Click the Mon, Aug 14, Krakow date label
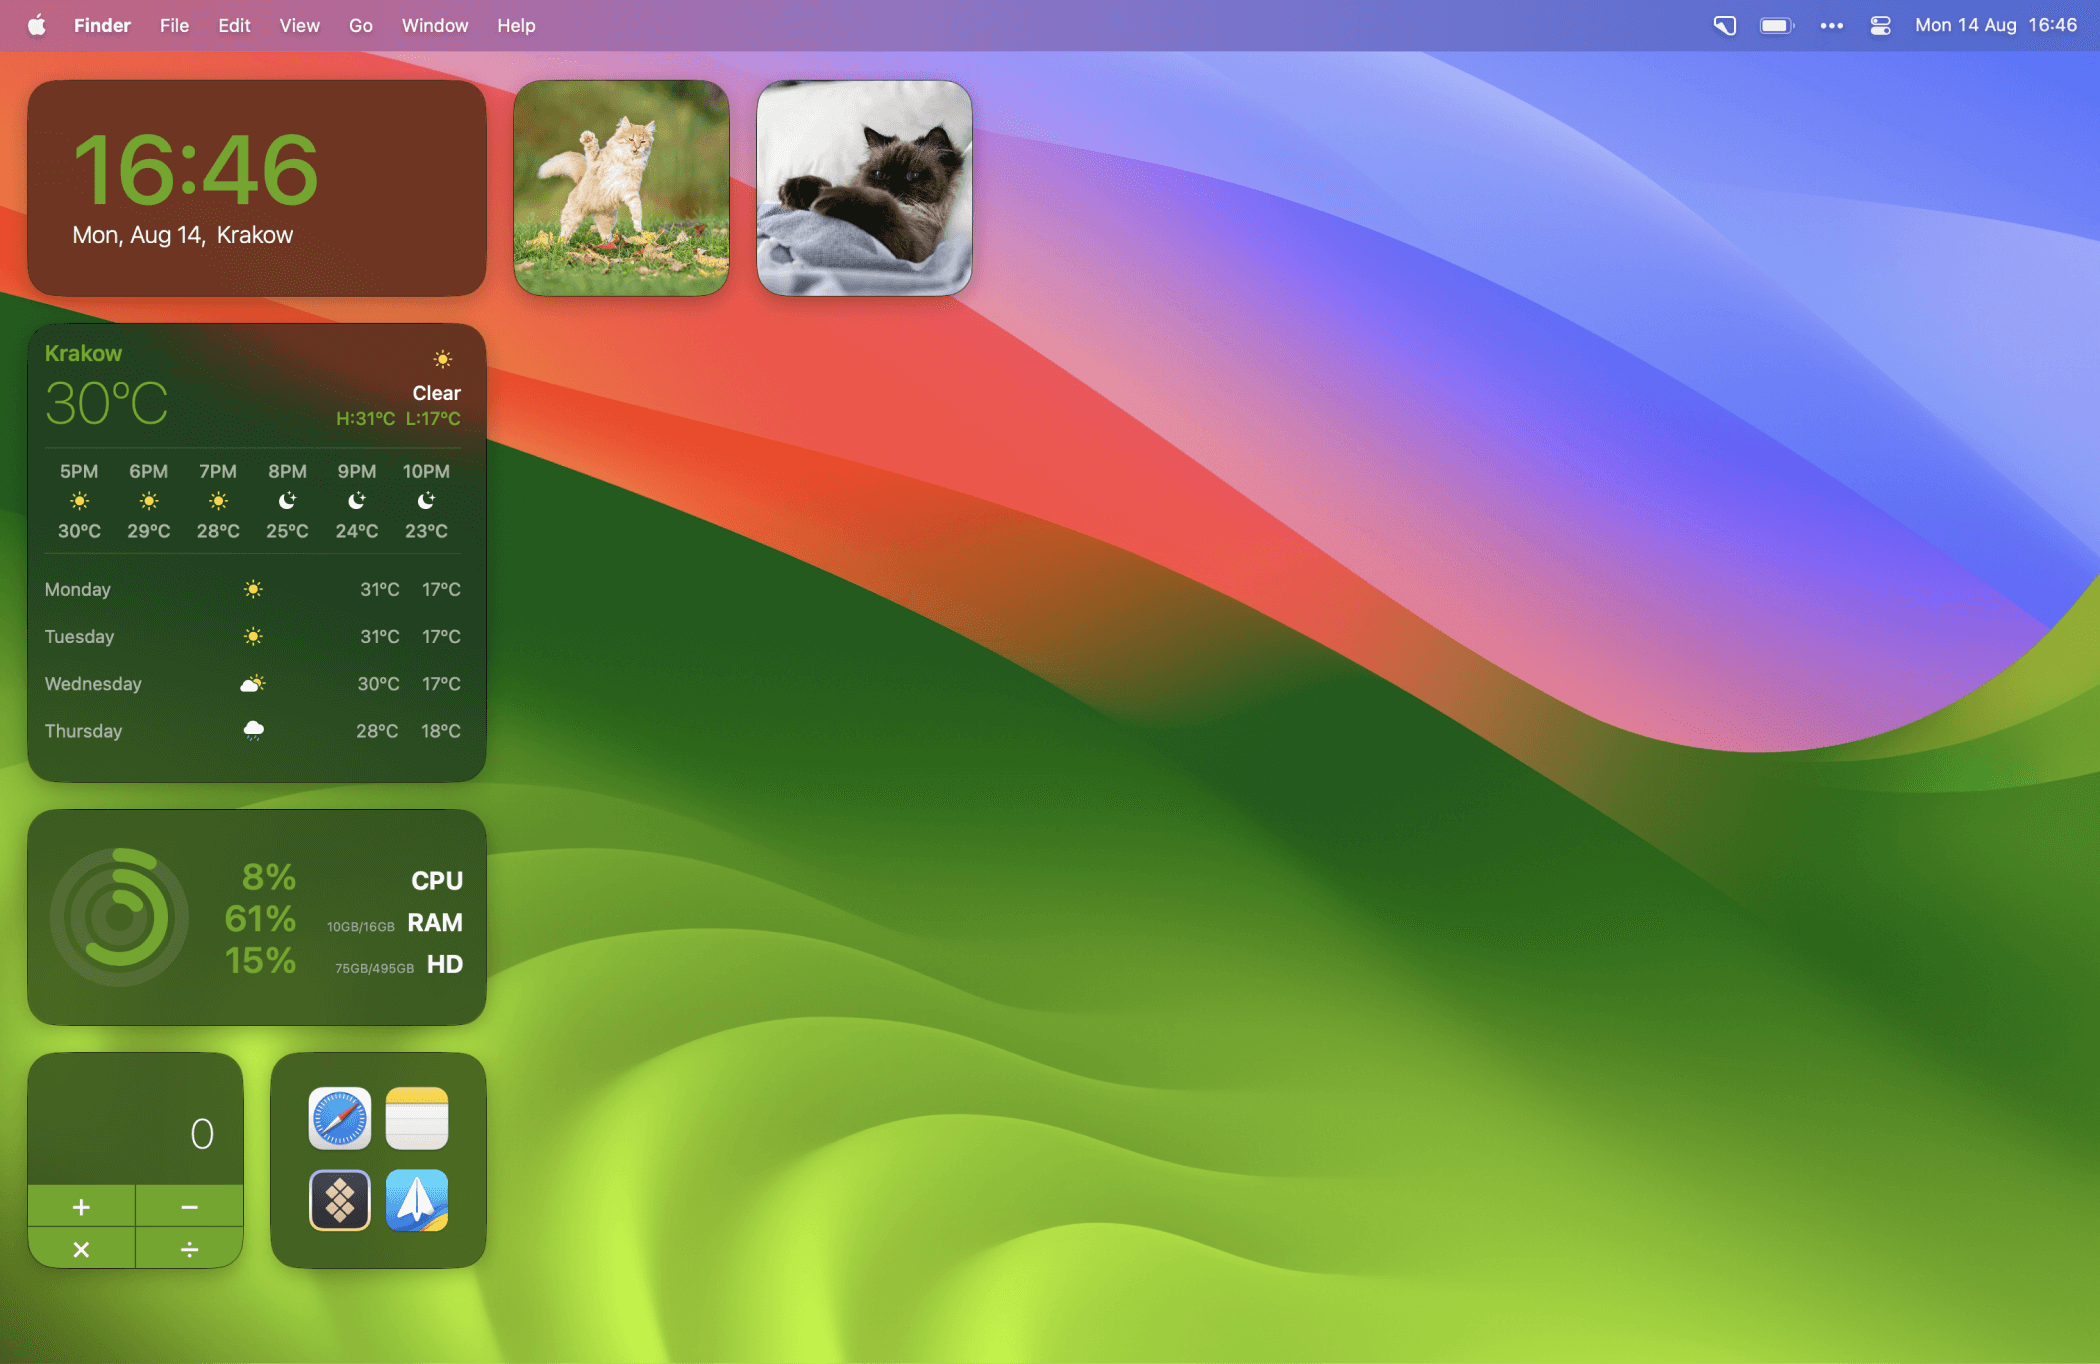This screenshot has width=2100, height=1364. [x=183, y=235]
